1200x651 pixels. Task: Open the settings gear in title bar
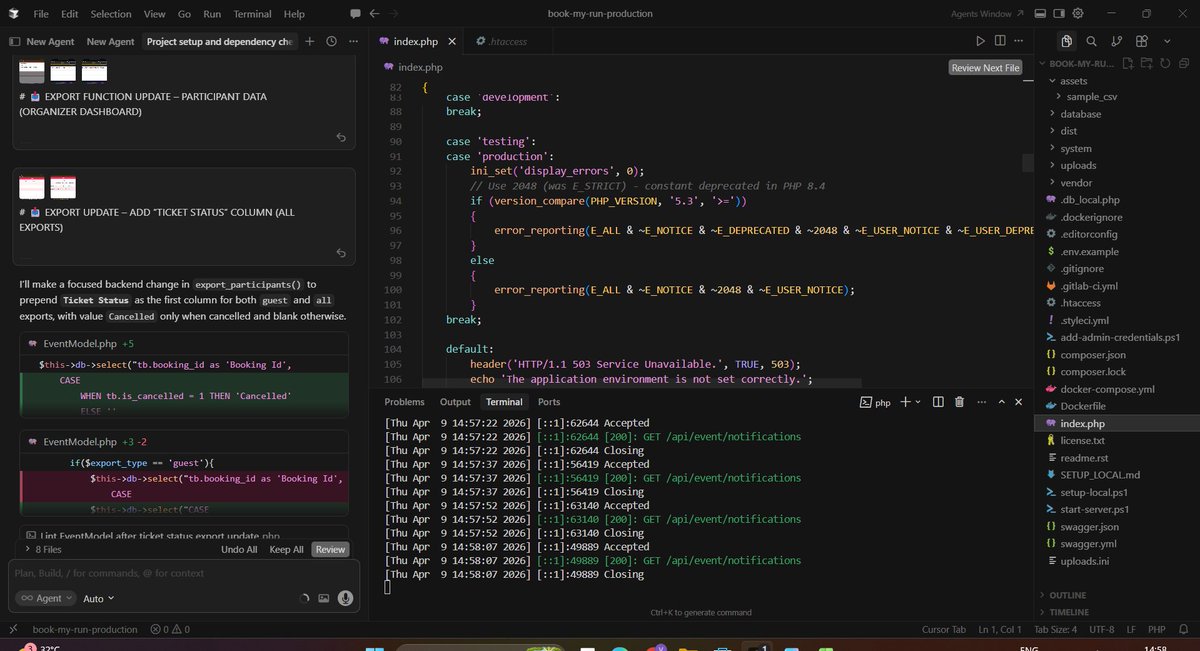[x=1078, y=14]
